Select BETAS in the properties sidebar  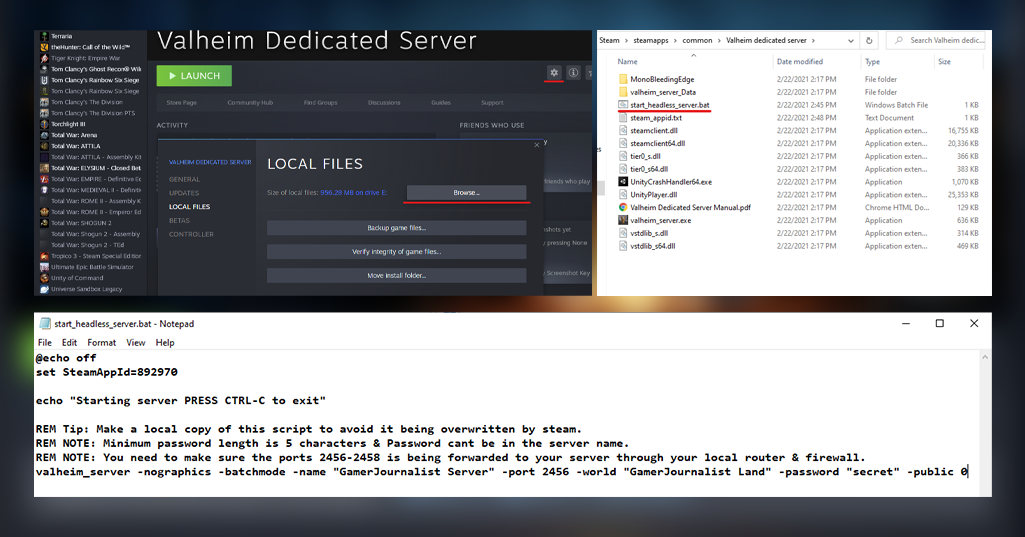[179, 220]
